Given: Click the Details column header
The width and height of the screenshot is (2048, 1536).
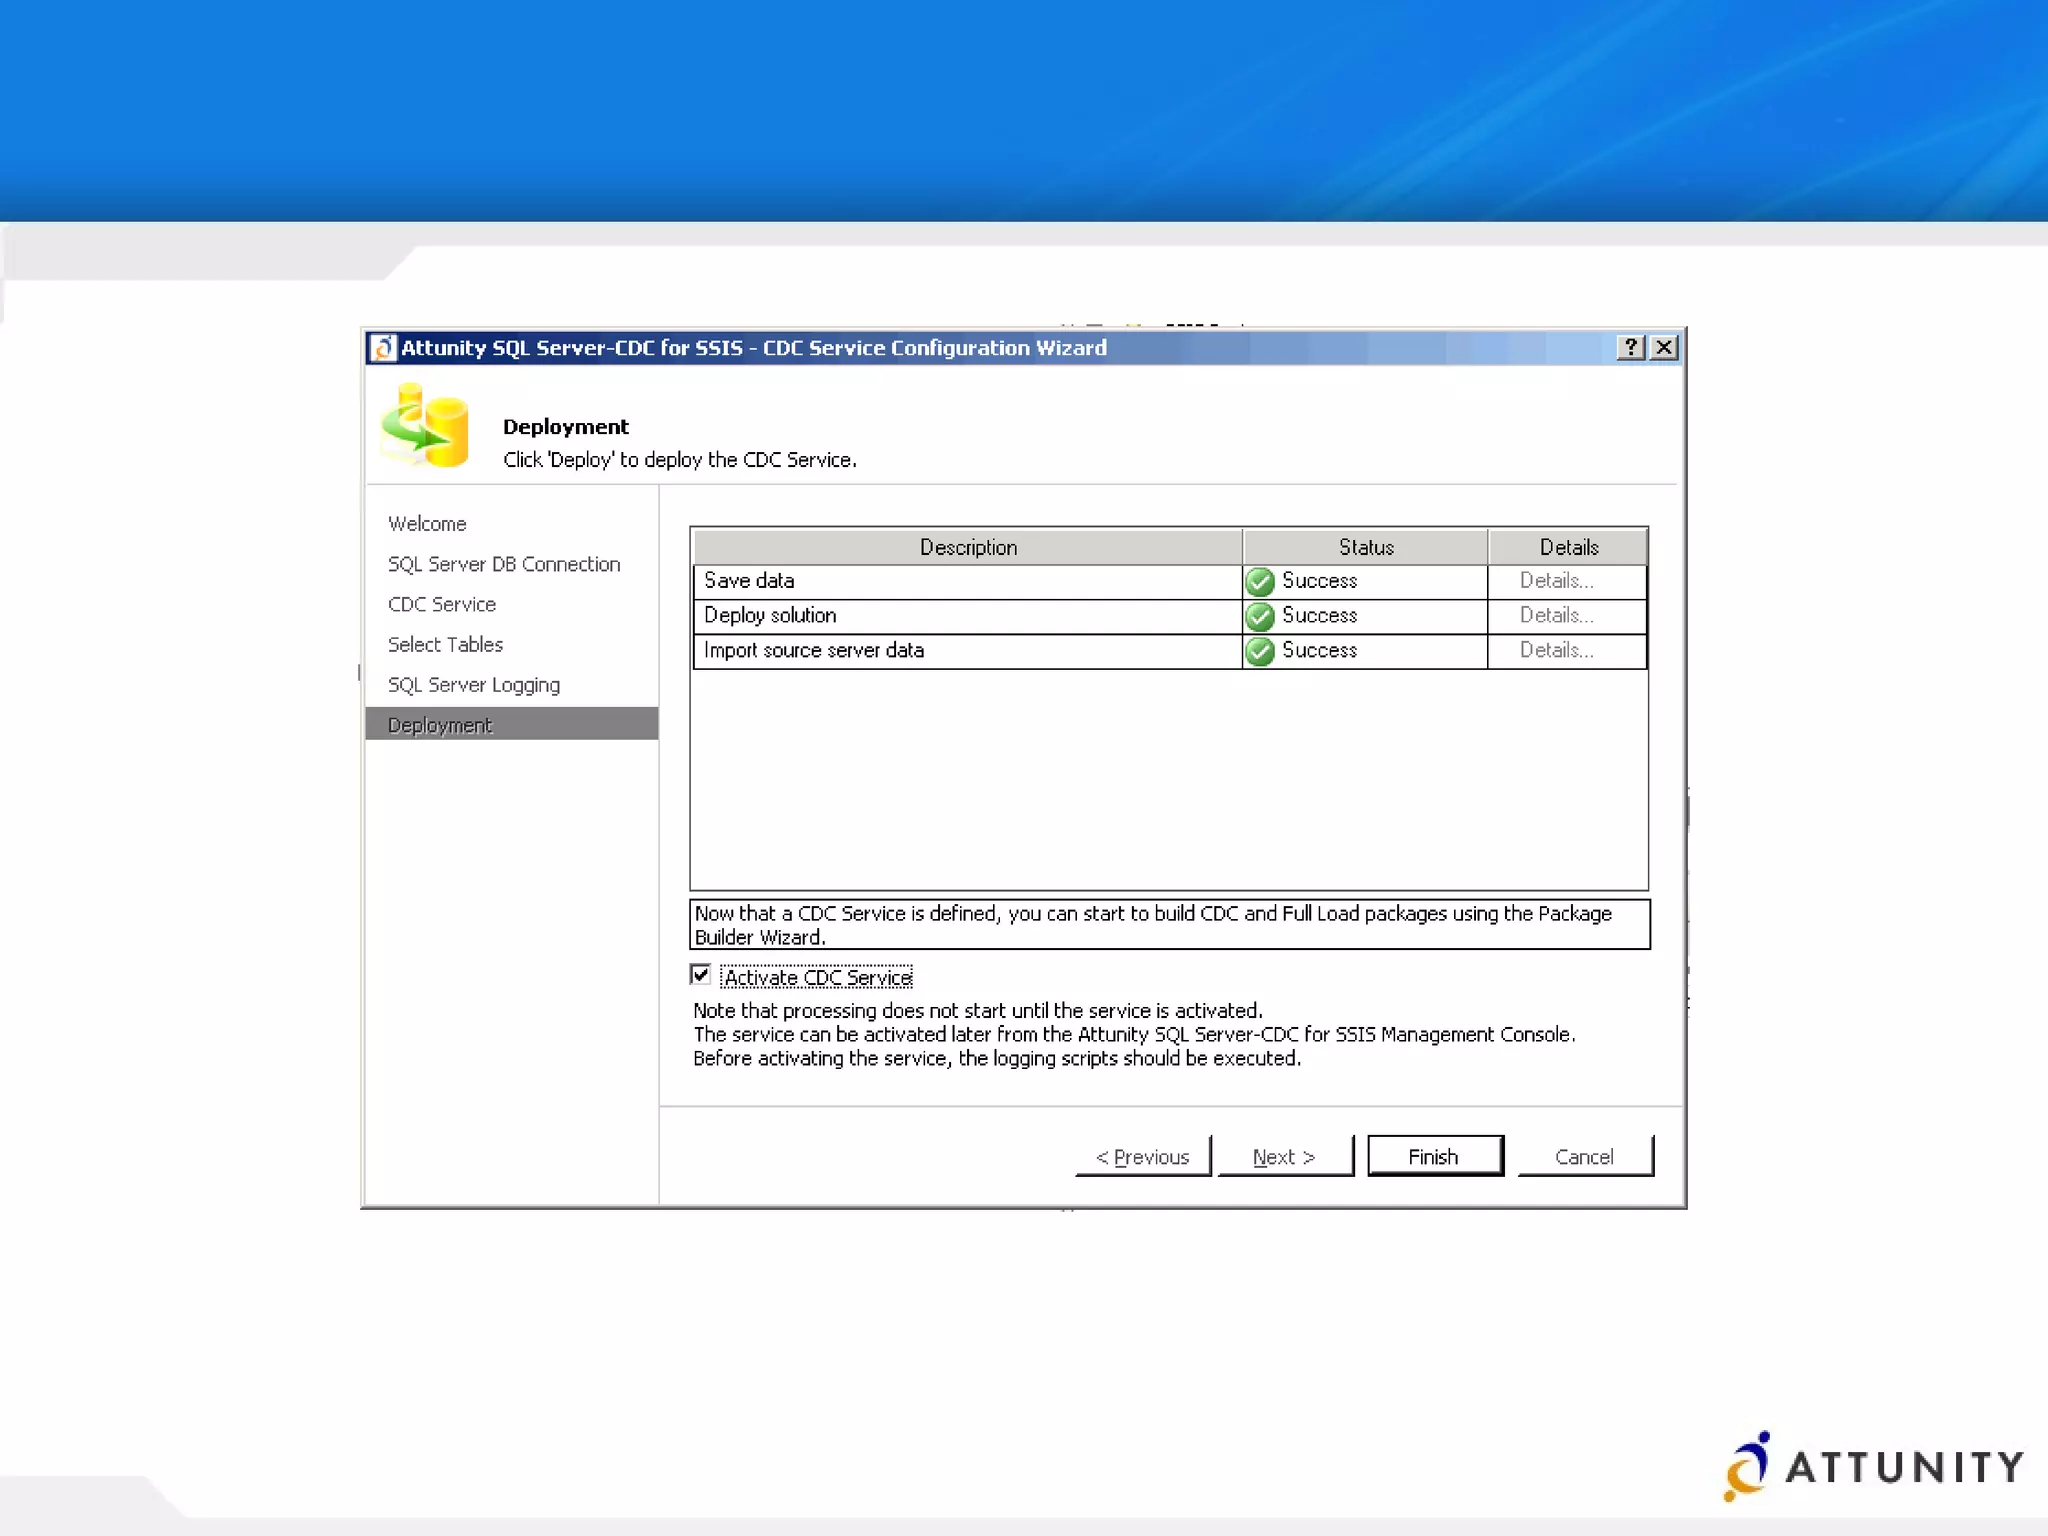Looking at the screenshot, I should 1568,547.
